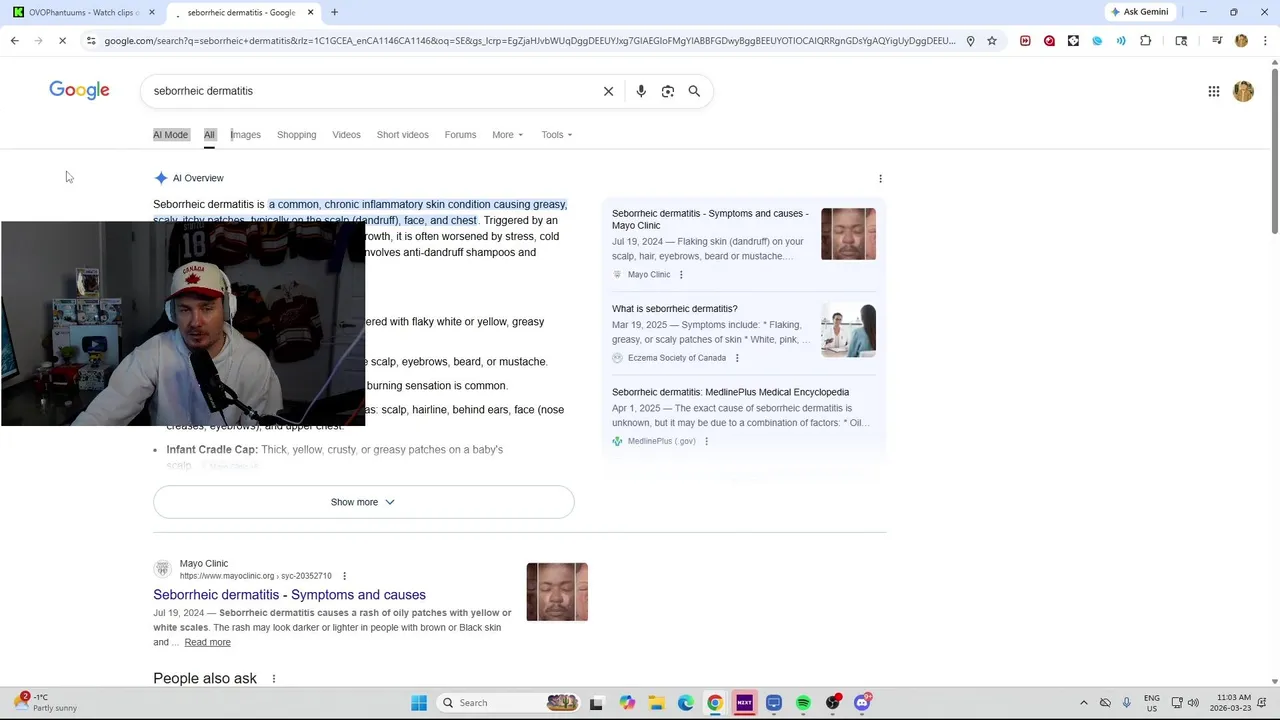This screenshot has height=720, width=1280.
Task: Click the toolbar search-tabs icon beside Extensions
Action: click(1181, 41)
